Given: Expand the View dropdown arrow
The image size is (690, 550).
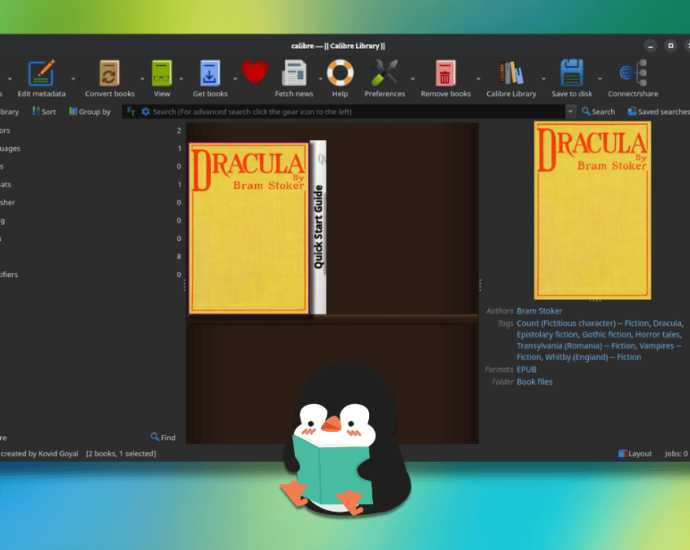Looking at the screenshot, I should pyautogui.click(x=181, y=79).
